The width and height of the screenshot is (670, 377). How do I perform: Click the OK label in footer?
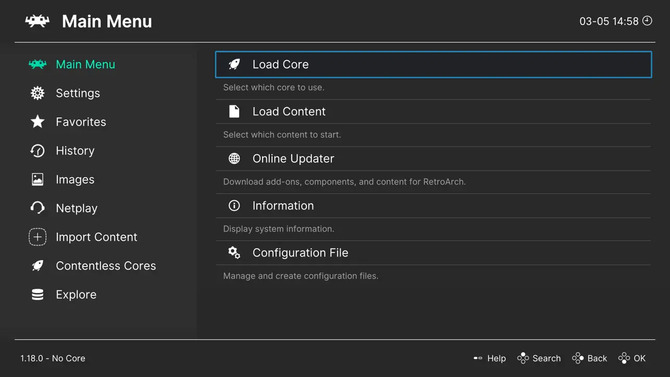[x=640, y=359]
